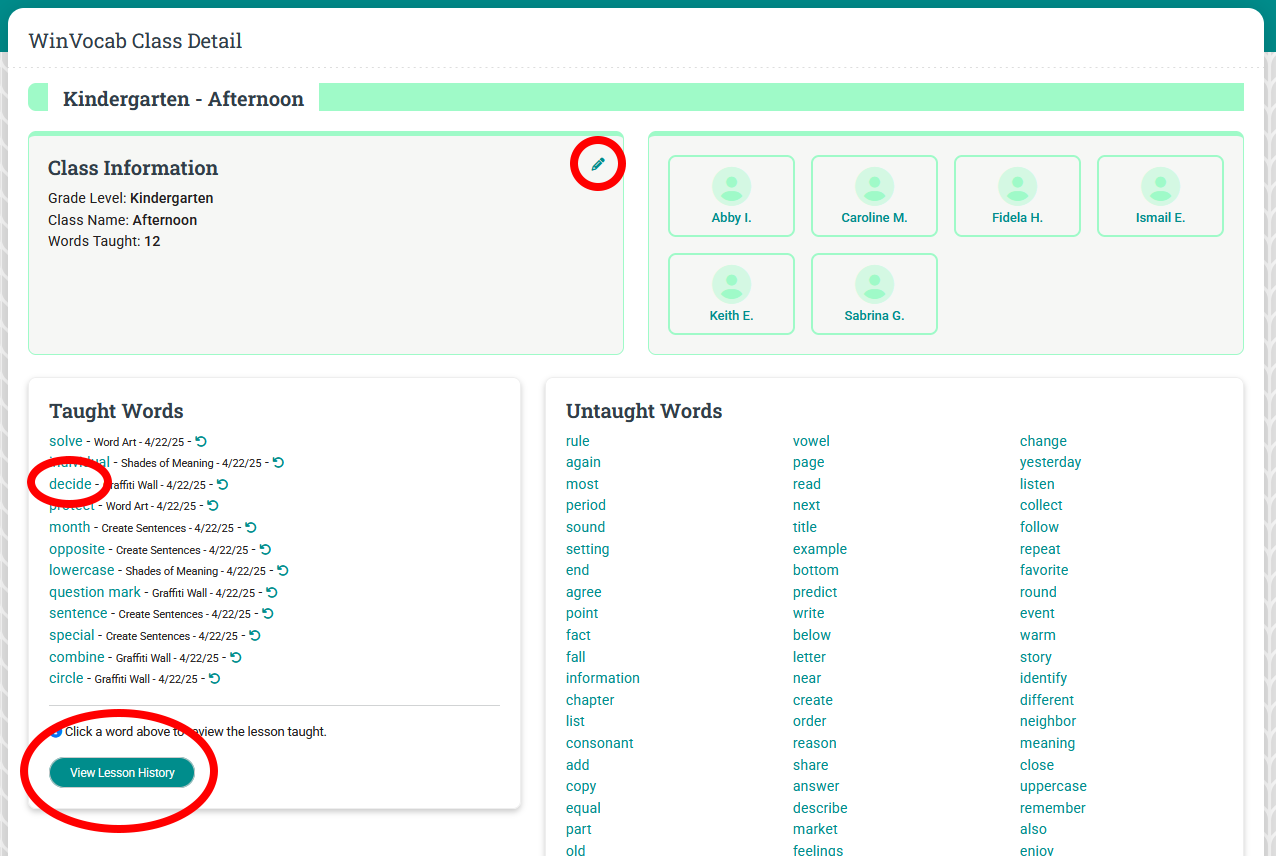Select the untaught word neighbor
1276x856 pixels.
pos(1048,721)
